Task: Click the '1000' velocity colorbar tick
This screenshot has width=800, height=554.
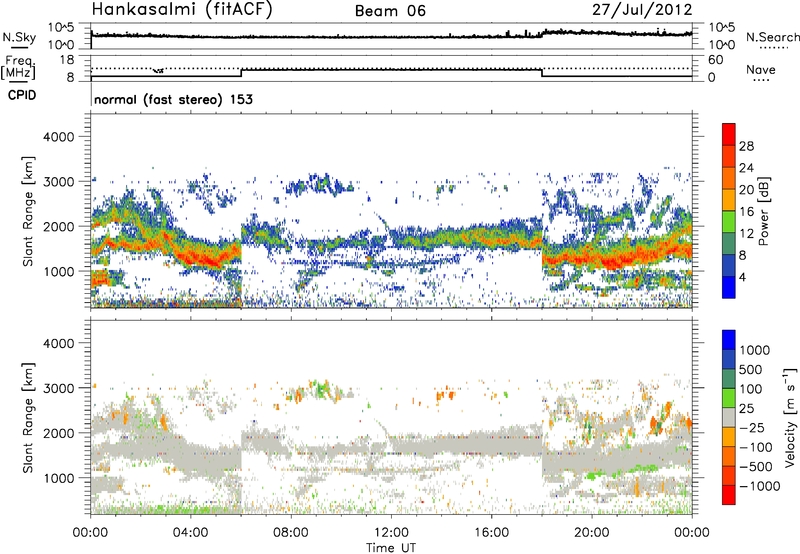Action: (754, 350)
